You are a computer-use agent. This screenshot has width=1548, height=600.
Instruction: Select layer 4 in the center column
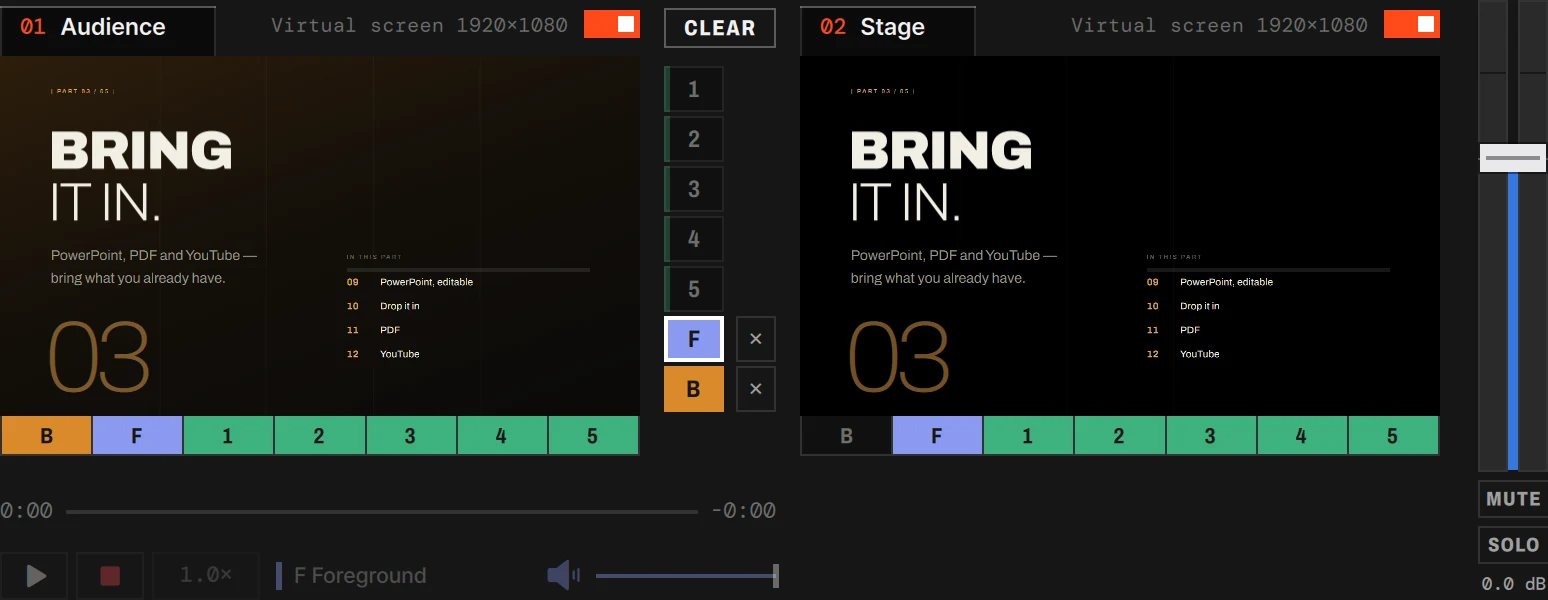pyautogui.click(x=694, y=239)
